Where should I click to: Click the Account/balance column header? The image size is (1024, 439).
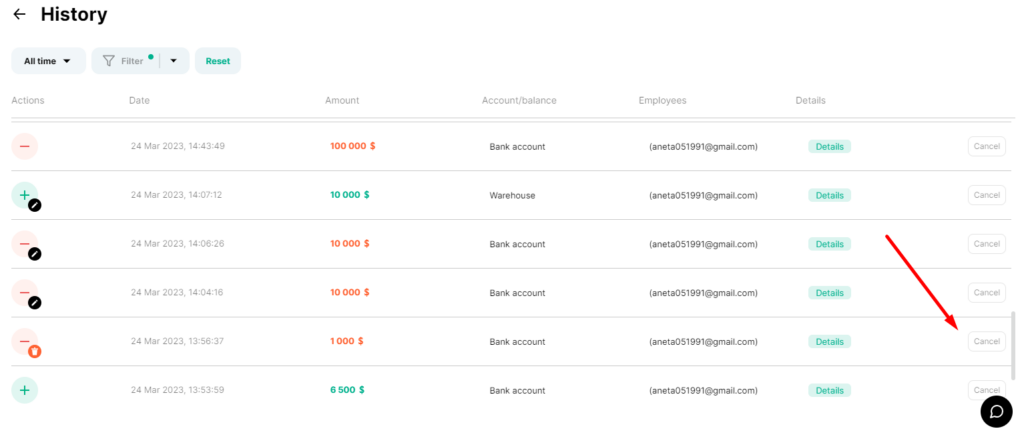click(519, 101)
